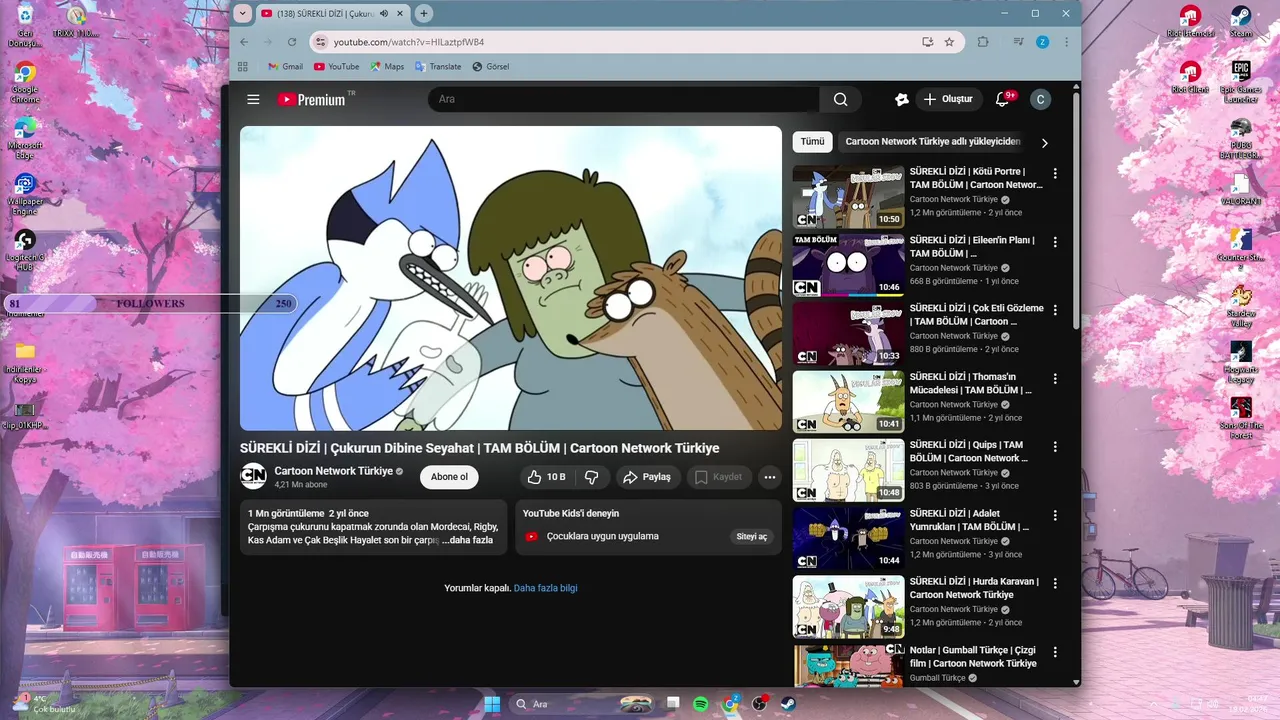Screen dimensions: 1280x720
Task: Open Spotify from the taskbar
Action: click(701, 704)
